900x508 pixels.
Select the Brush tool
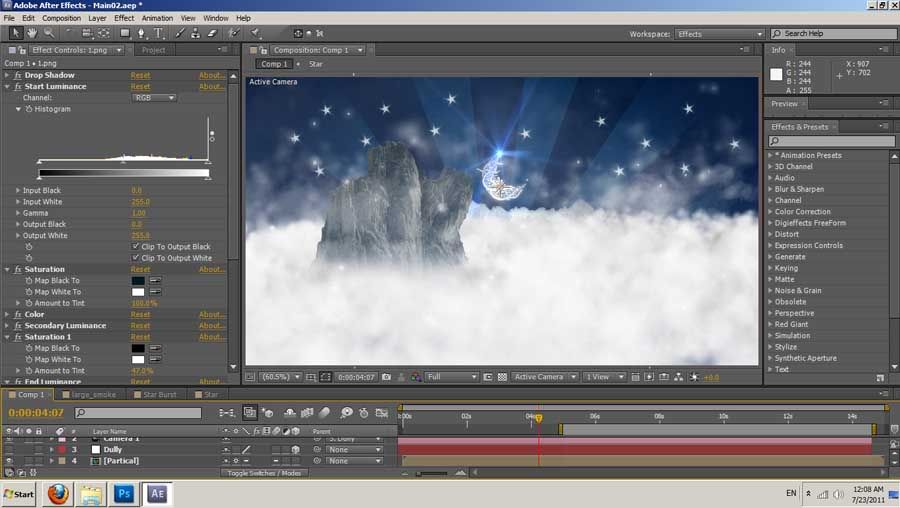(180, 33)
